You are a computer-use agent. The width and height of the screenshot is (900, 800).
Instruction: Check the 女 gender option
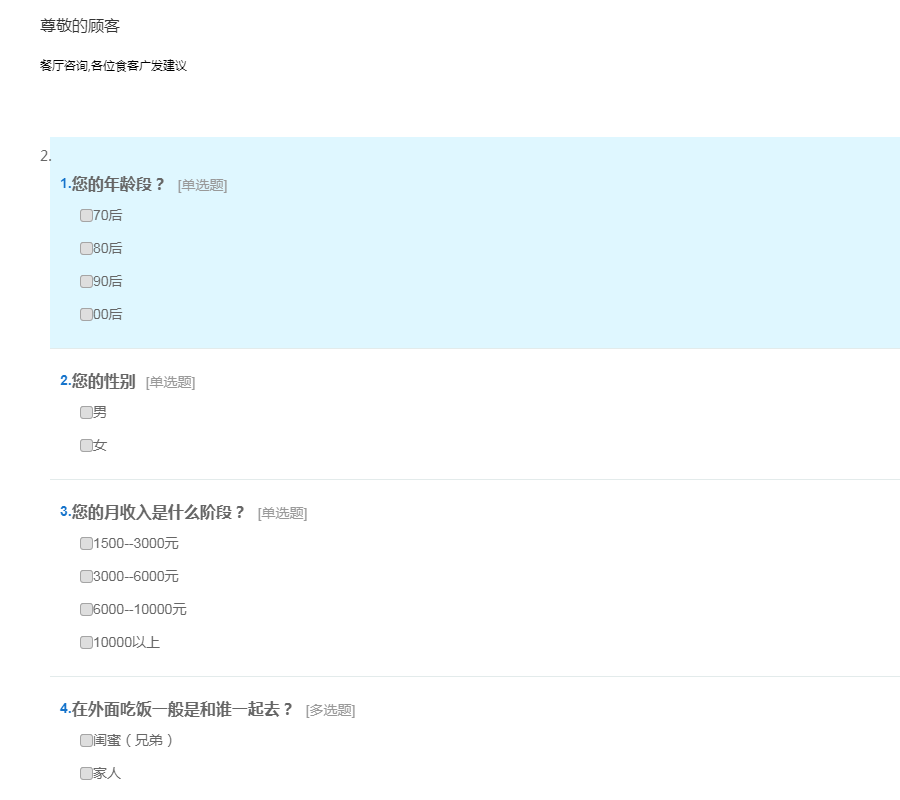86,445
